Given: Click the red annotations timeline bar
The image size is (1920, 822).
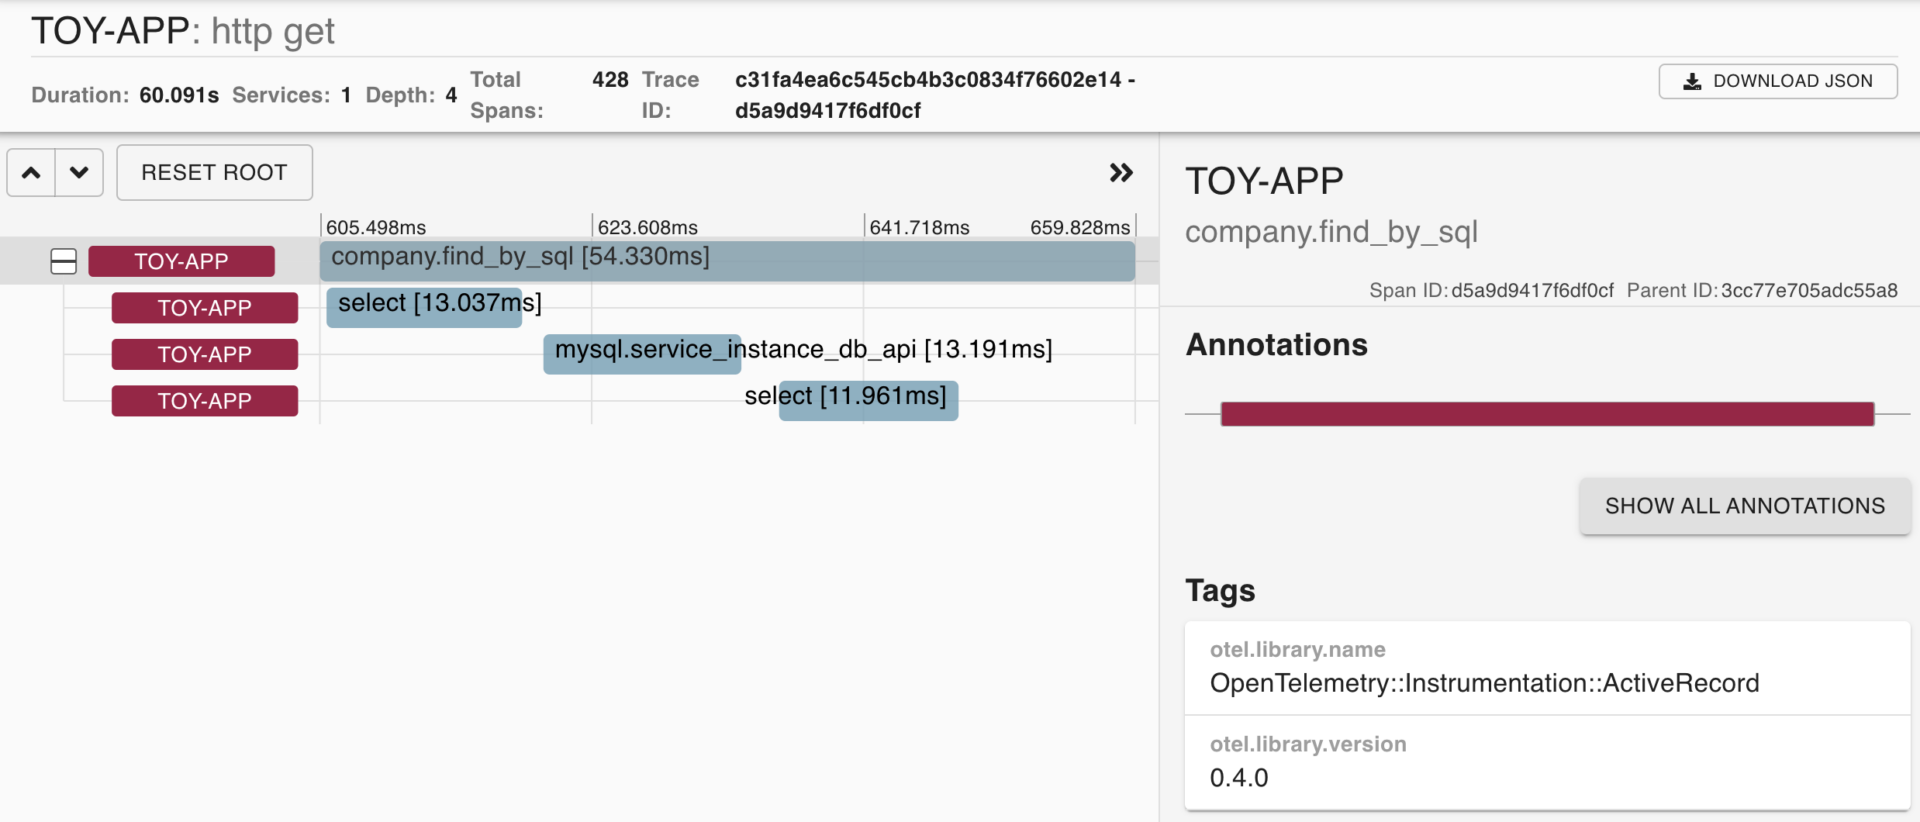Looking at the screenshot, I should point(1546,414).
